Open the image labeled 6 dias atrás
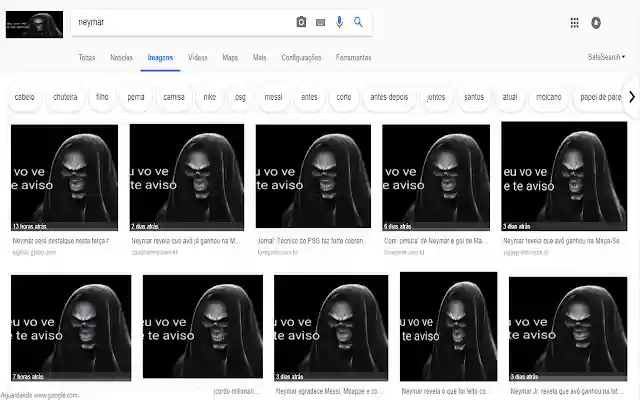 pyautogui.click(x=436, y=178)
